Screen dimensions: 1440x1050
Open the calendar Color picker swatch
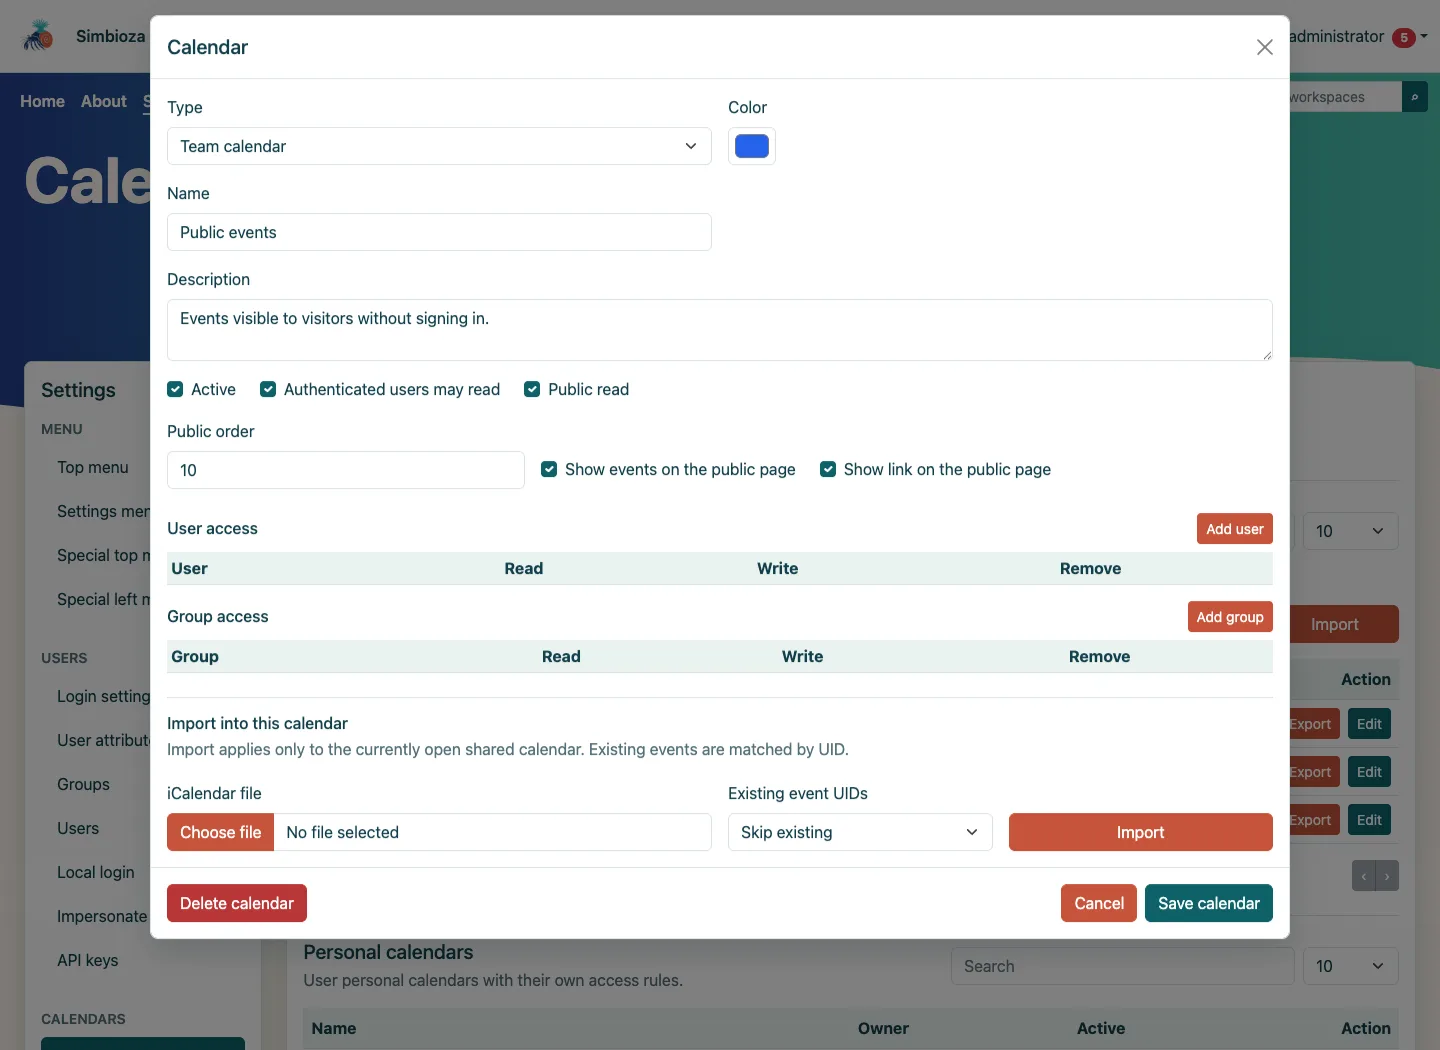point(752,146)
